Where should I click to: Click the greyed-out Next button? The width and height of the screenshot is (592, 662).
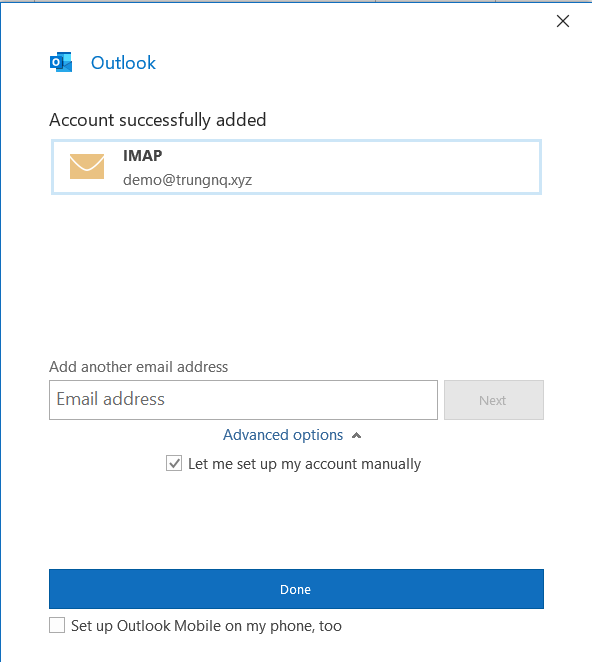click(x=494, y=400)
